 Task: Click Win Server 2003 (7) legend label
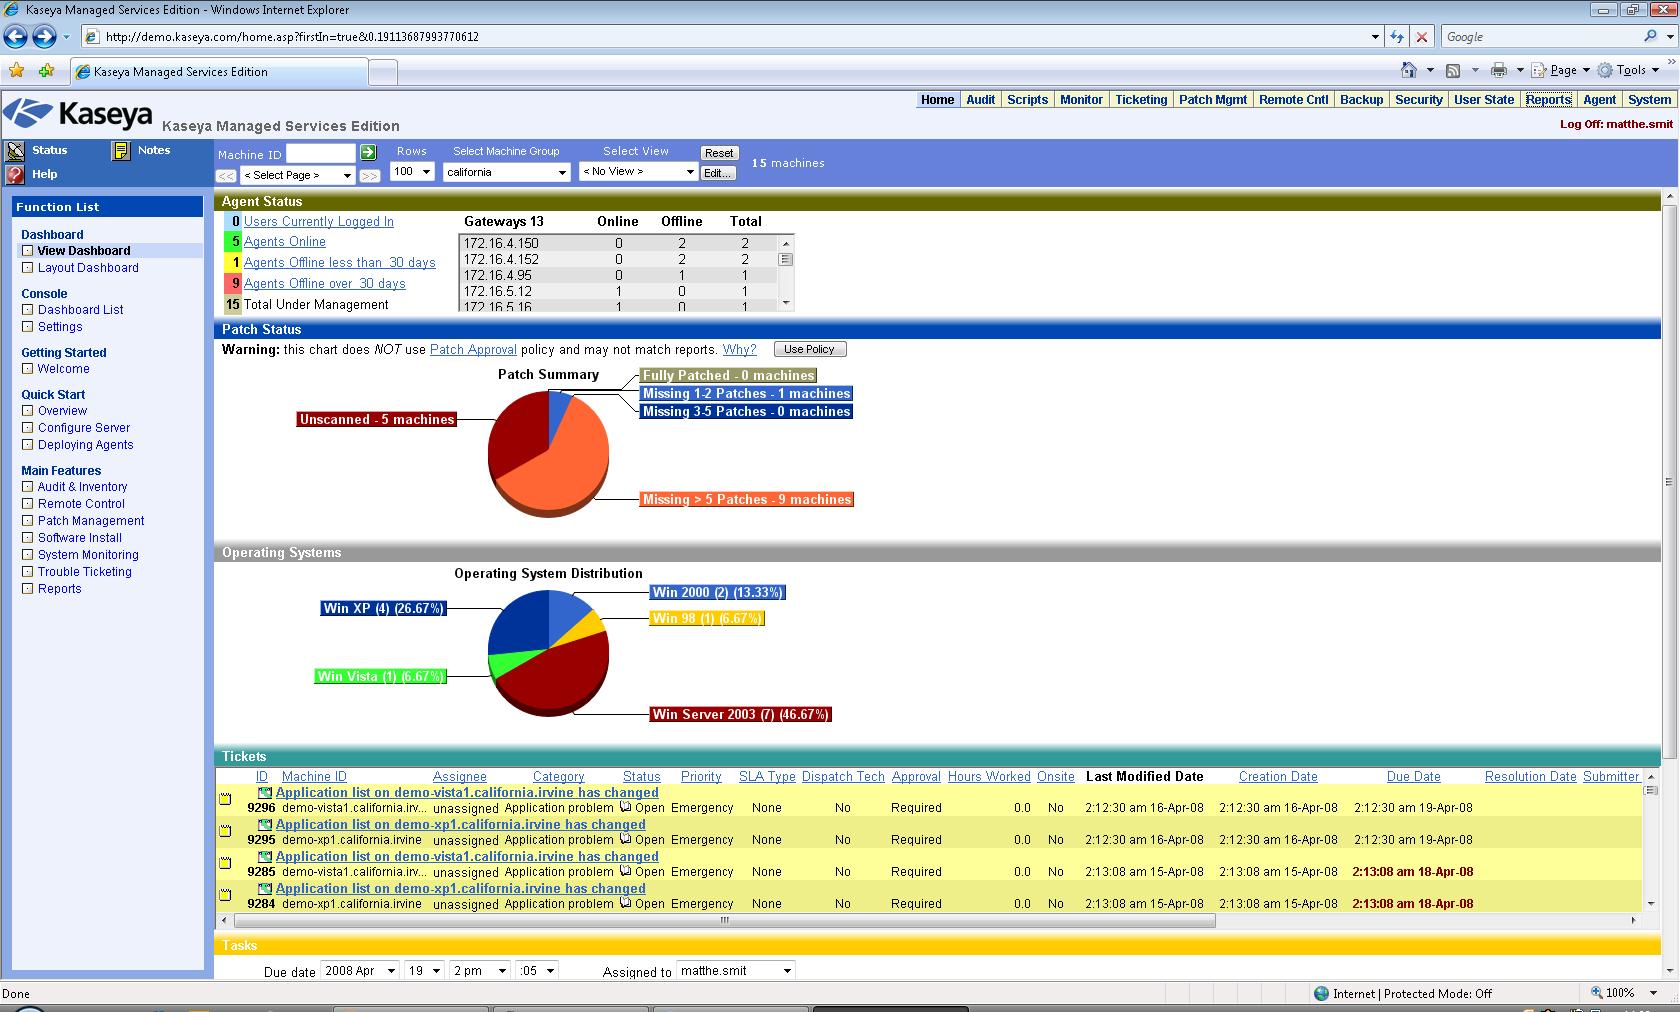pyautogui.click(x=741, y=714)
